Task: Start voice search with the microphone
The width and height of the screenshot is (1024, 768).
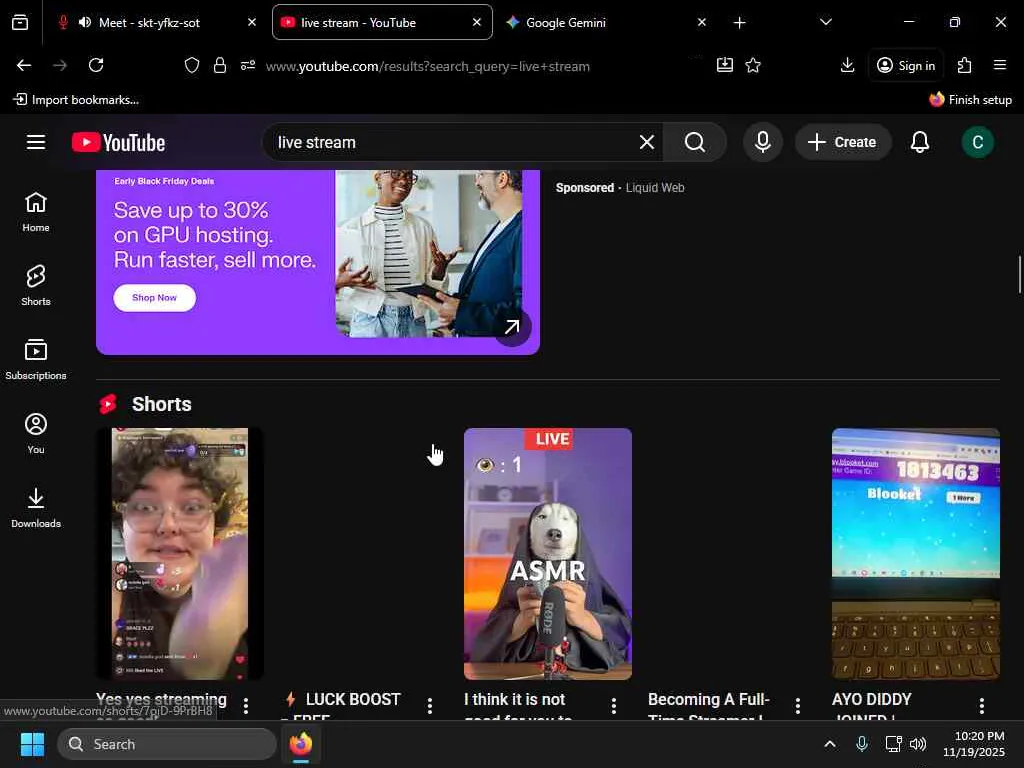Action: (x=762, y=142)
